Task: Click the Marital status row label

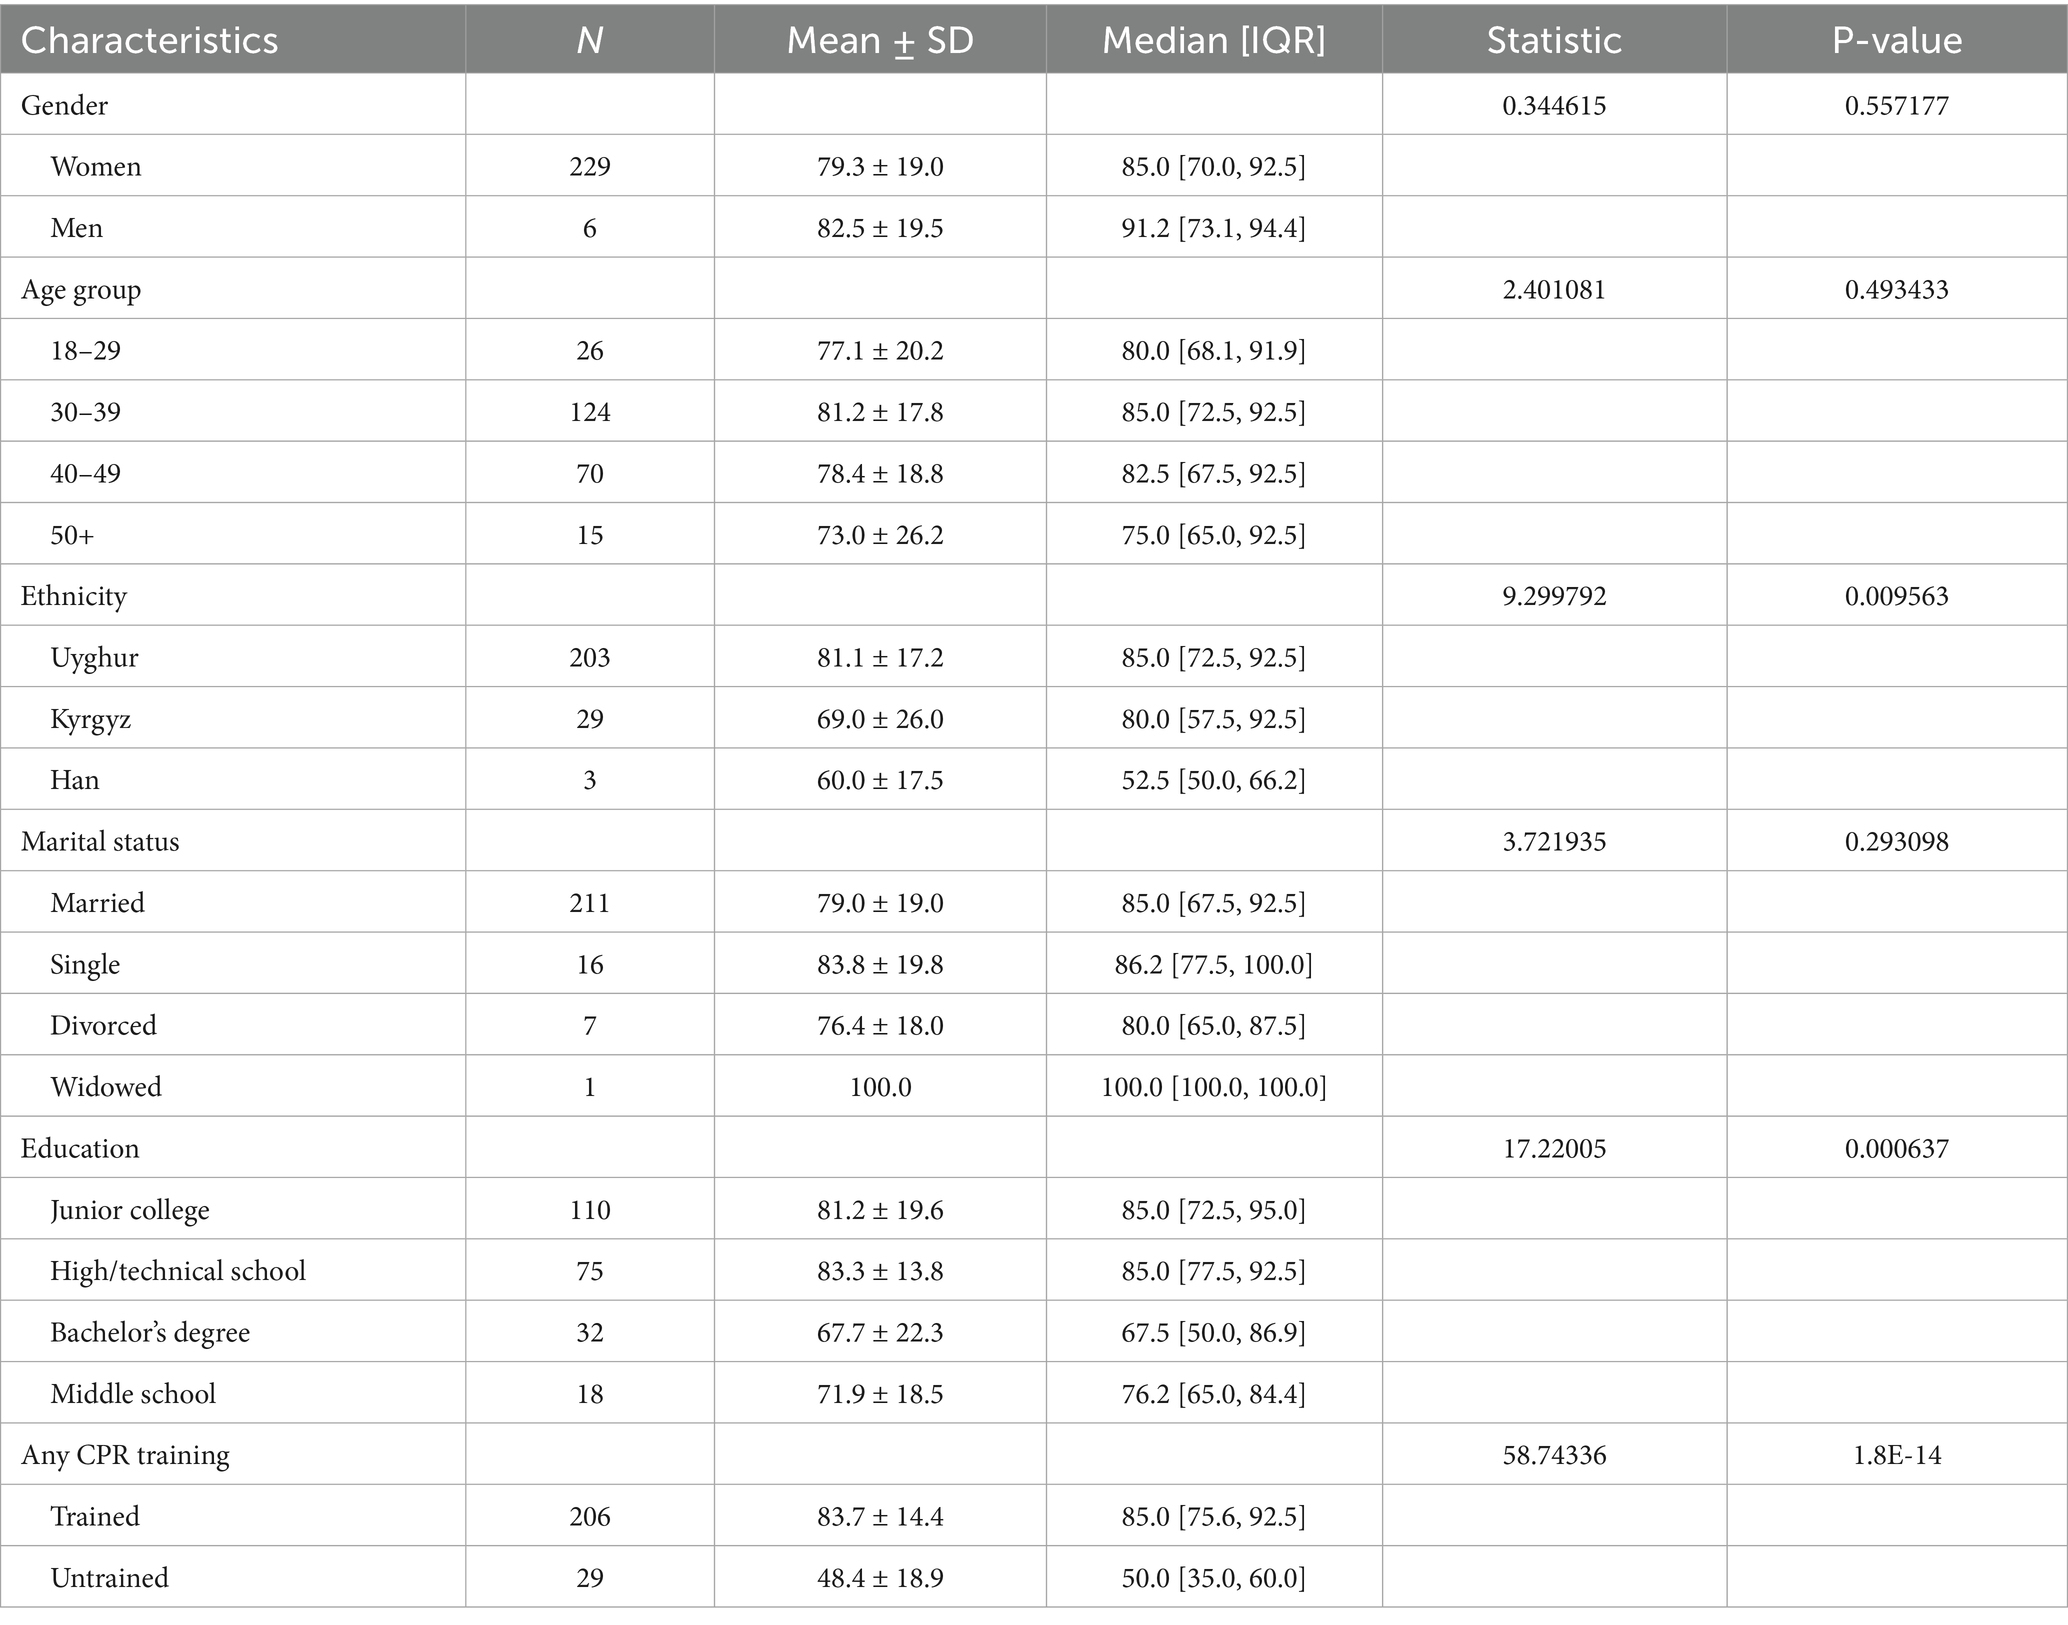Action: click(100, 841)
